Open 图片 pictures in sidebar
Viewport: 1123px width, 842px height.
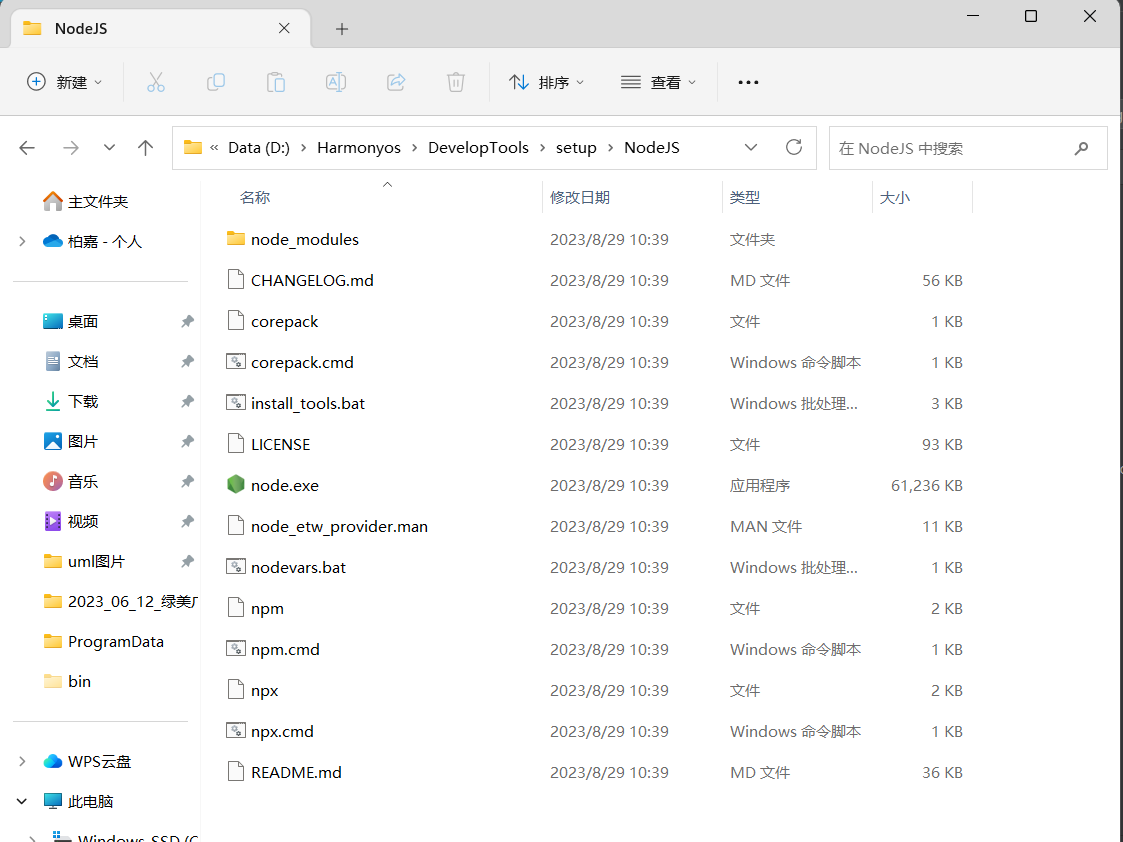click(x=71, y=442)
